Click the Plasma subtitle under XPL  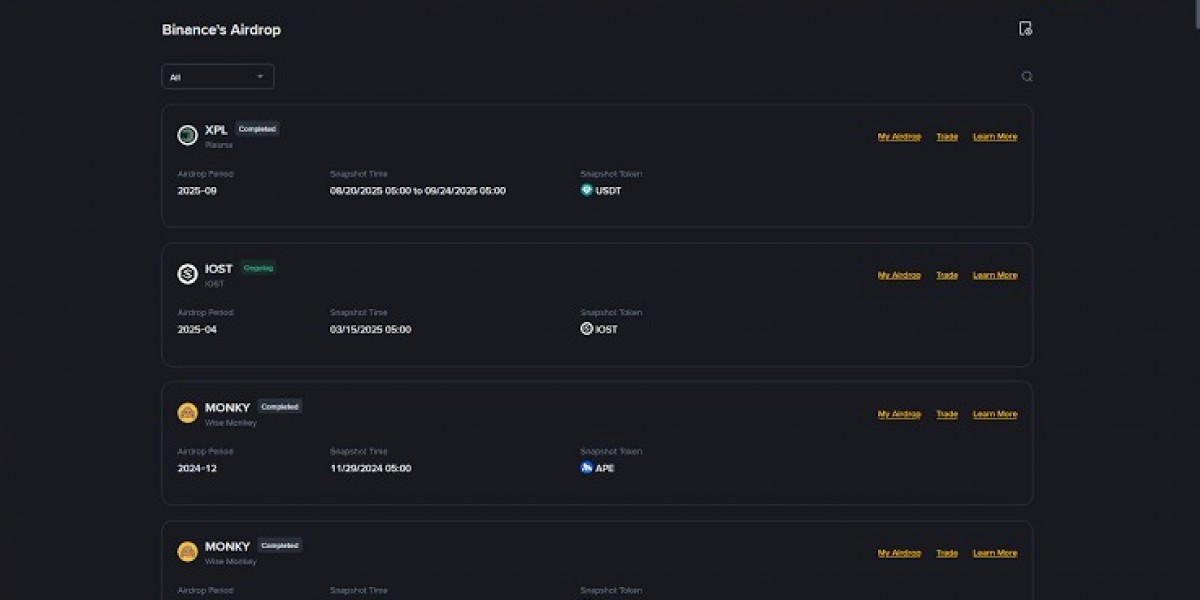coord(219,145)
